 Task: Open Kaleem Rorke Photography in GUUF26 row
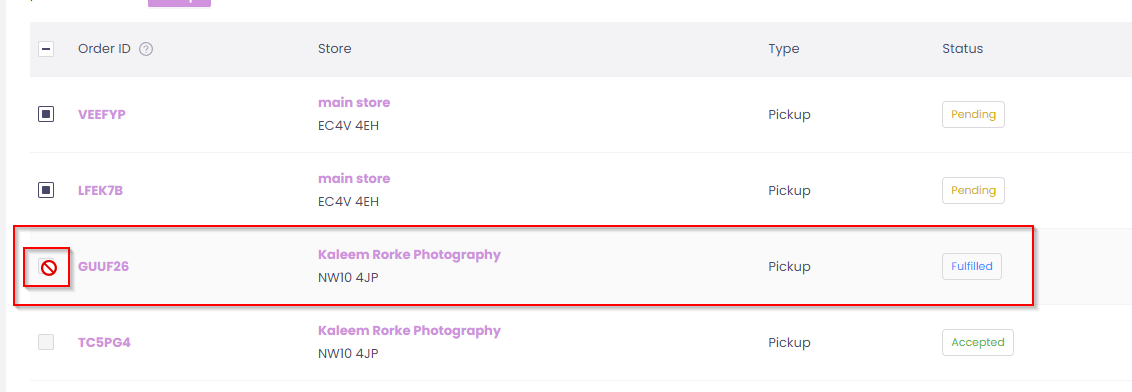(409, 254)
